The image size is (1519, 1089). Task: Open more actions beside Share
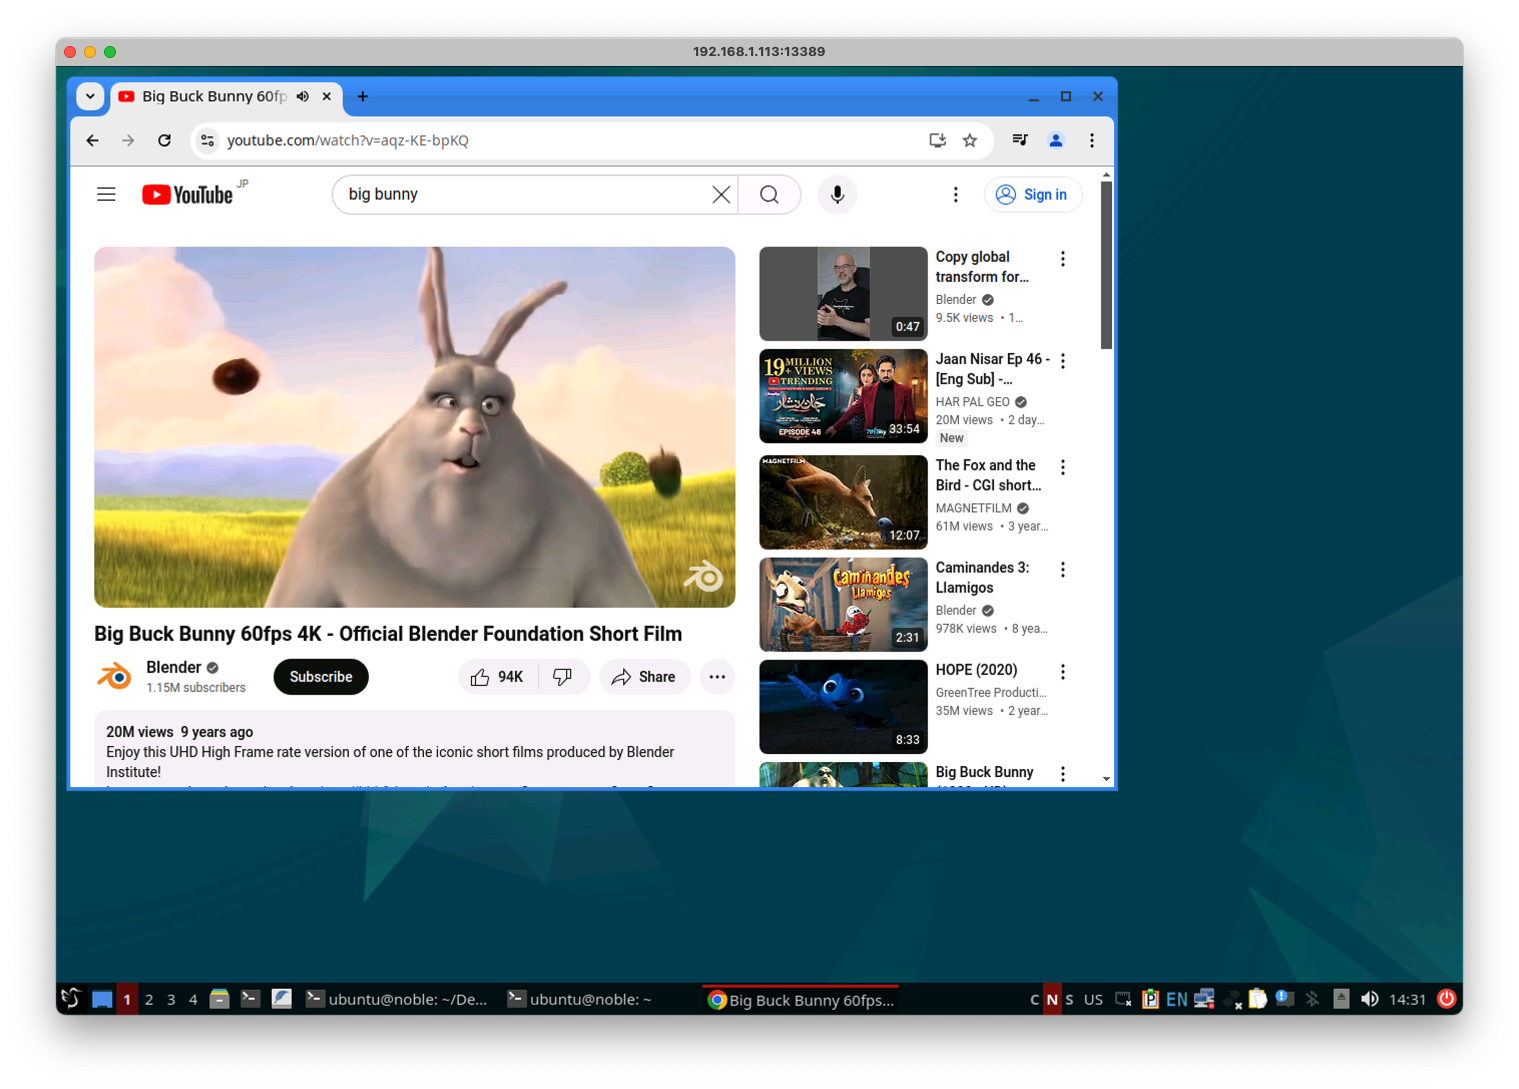(x=717, y=677)
